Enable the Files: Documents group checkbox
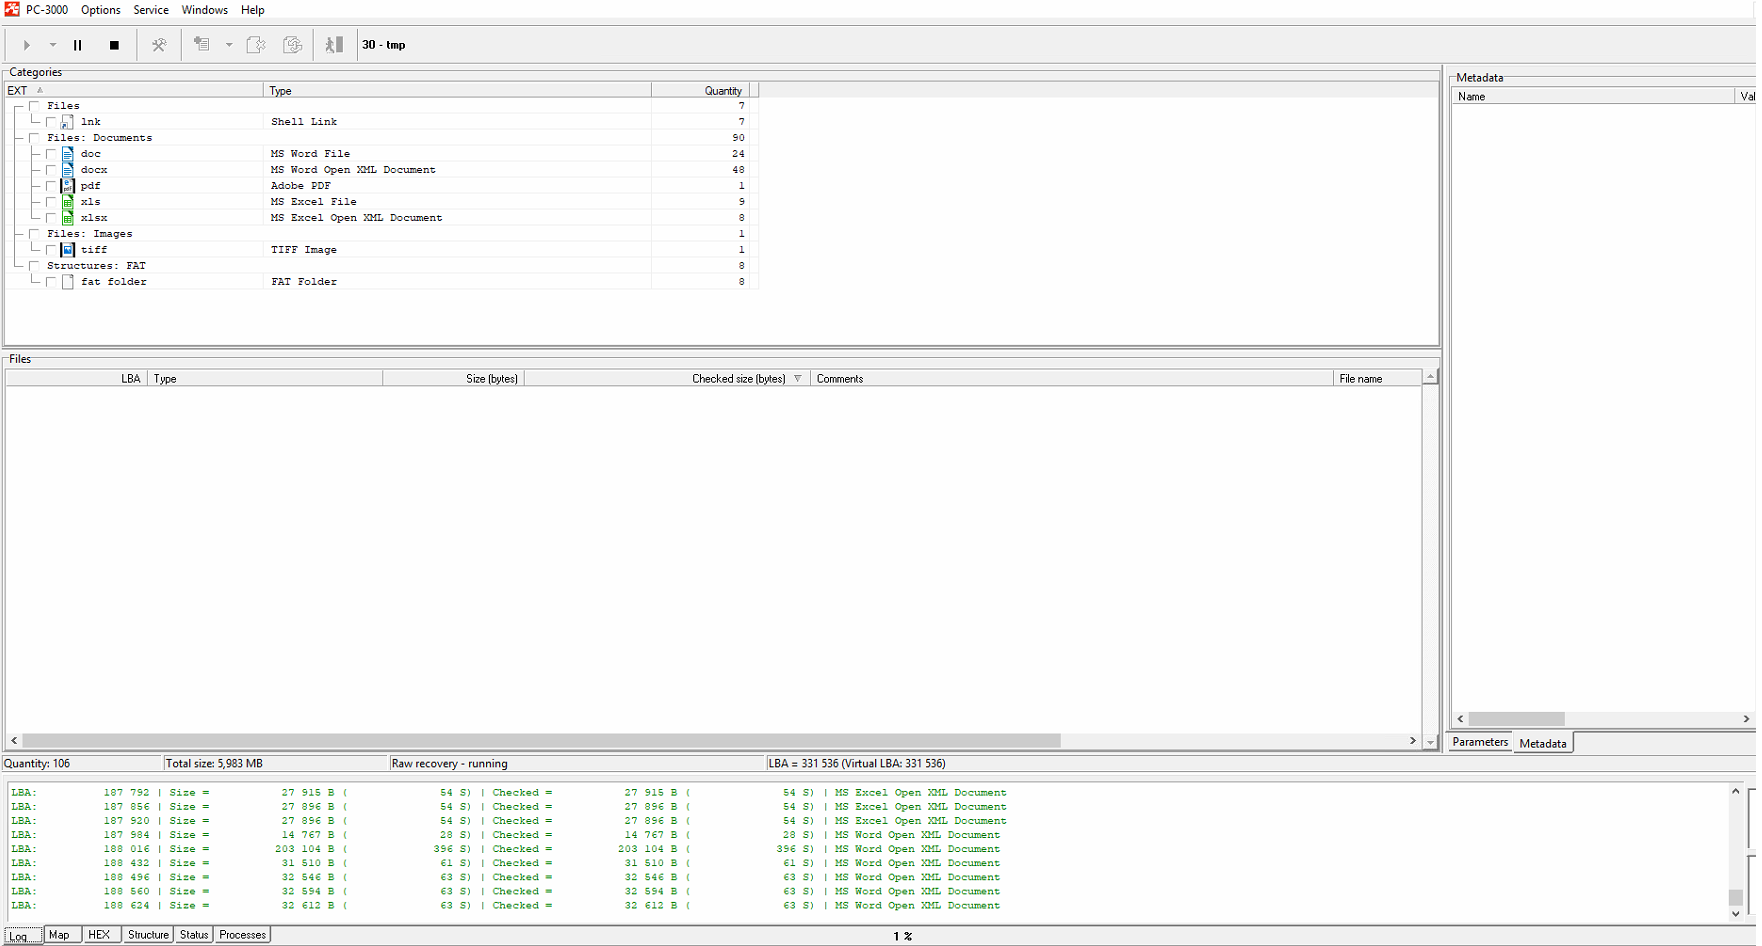 (34, 138)
